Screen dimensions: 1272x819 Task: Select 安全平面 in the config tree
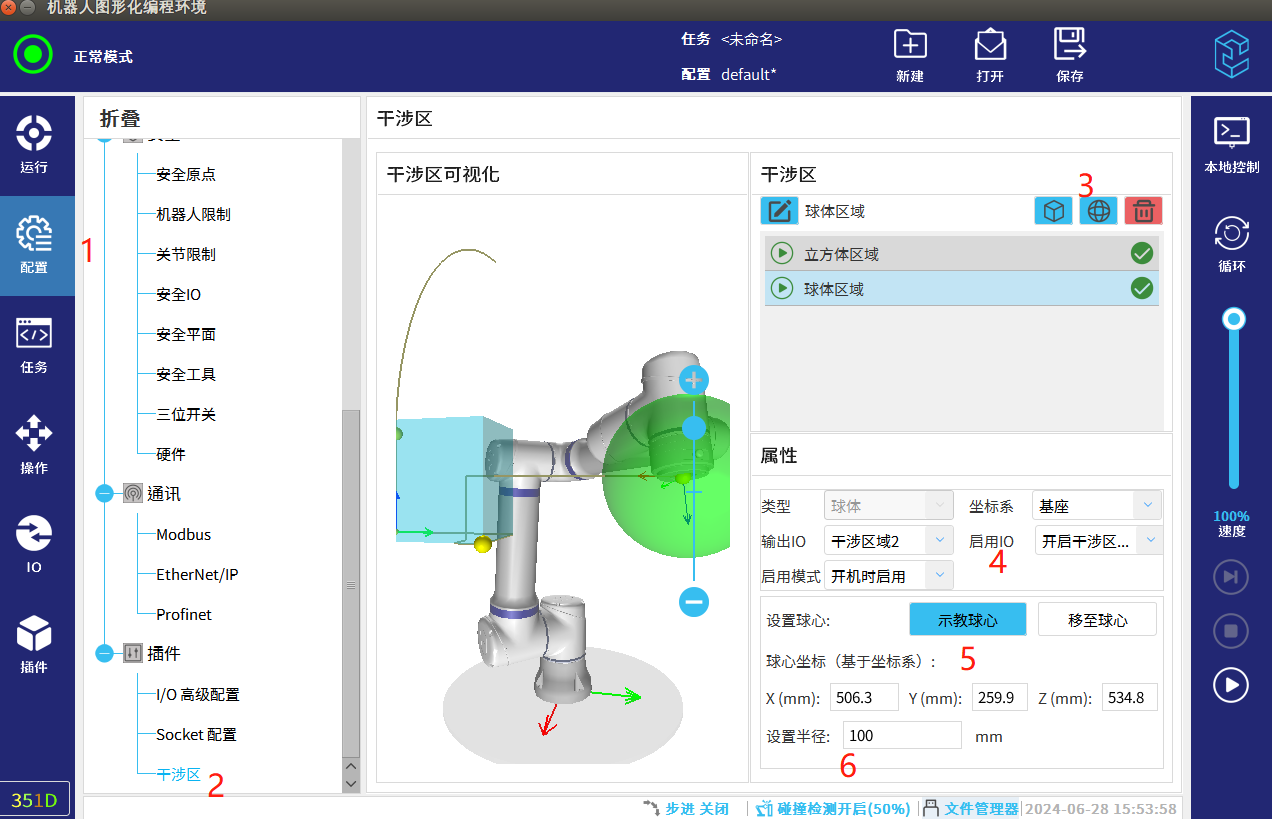click(186, 335)
